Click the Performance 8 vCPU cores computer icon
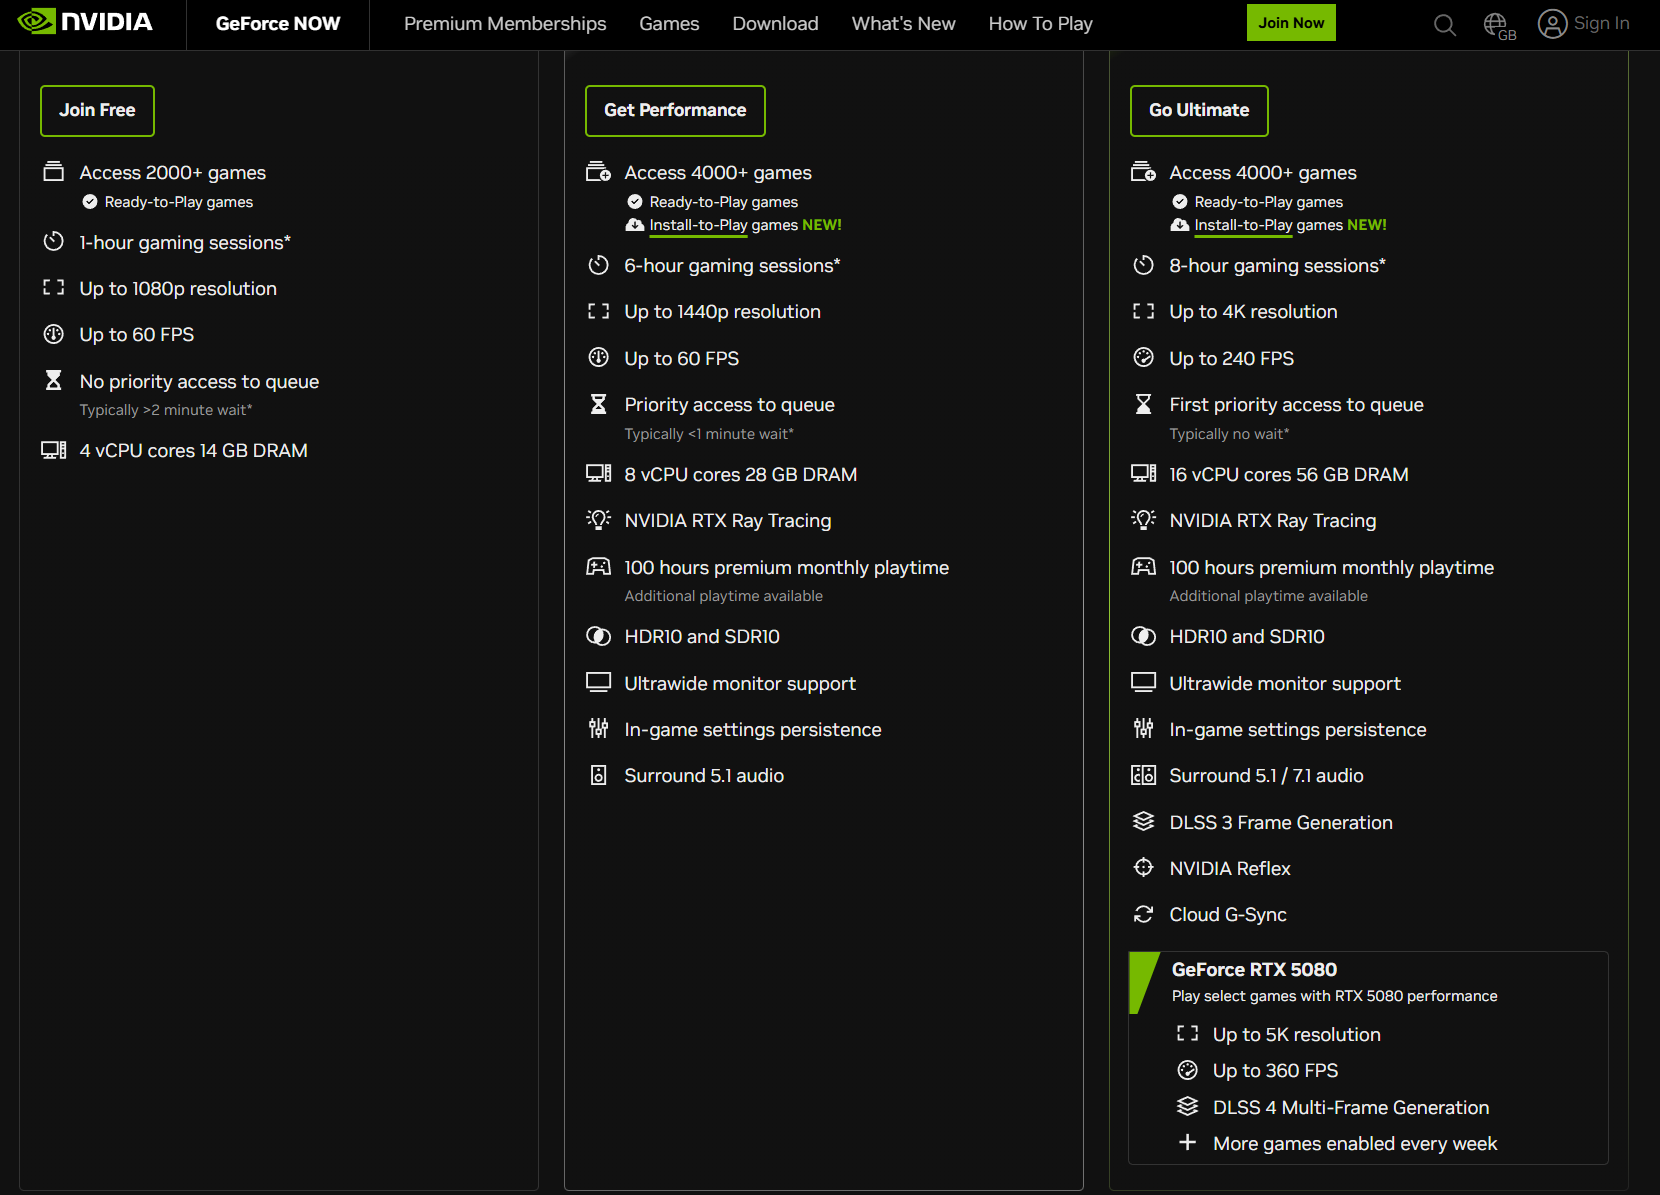Image resolution: width=1660 pixels, height=1195 pixels. (x=599, y=474)
